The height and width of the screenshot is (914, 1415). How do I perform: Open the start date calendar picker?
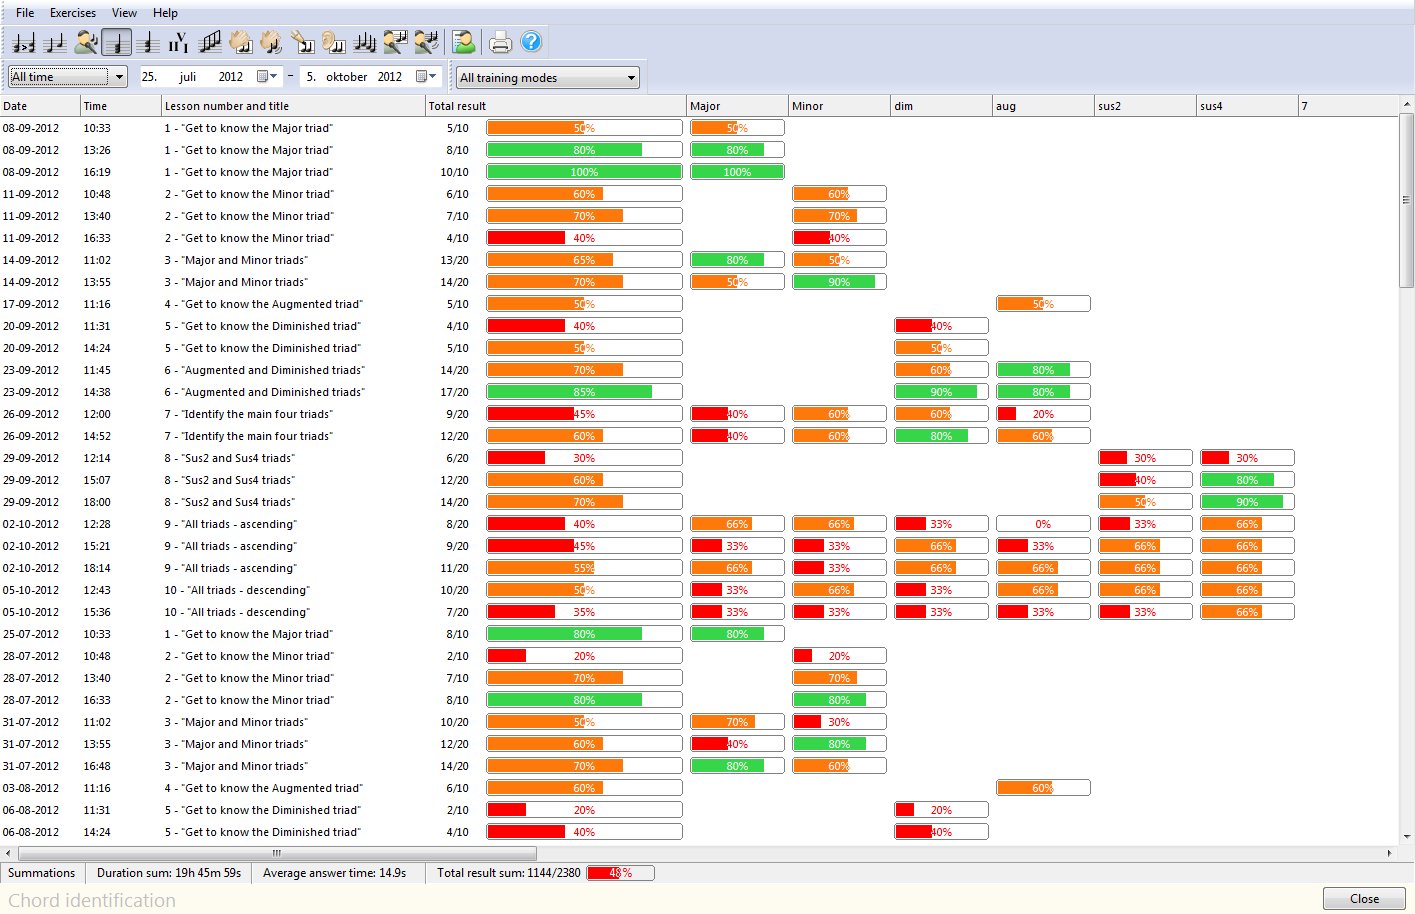point(266,77)
